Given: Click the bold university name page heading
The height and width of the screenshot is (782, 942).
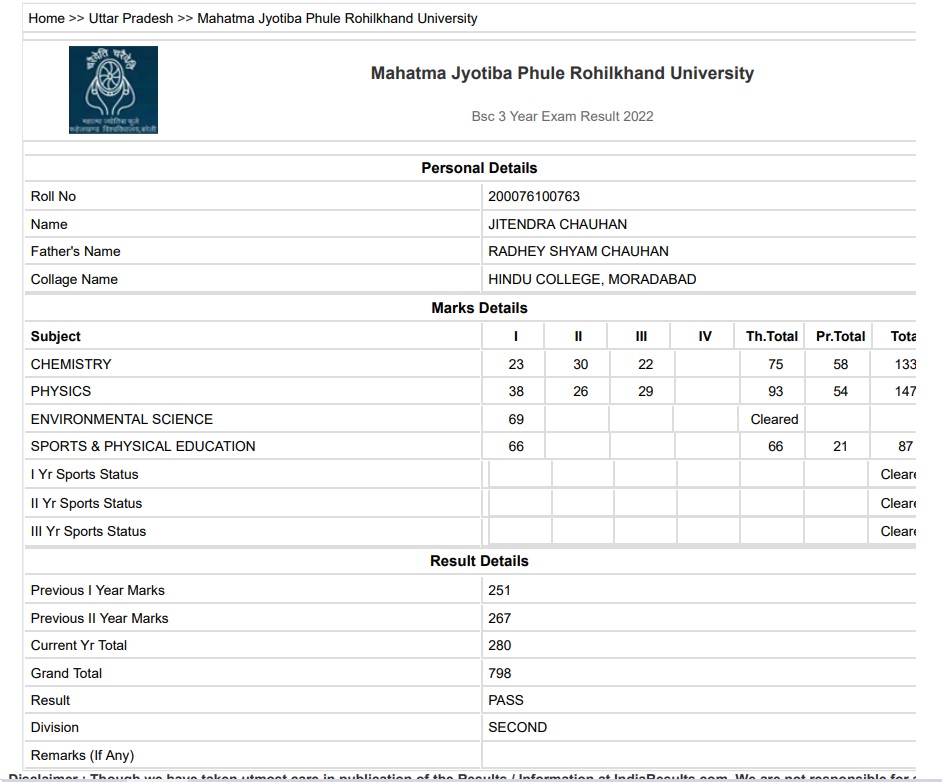Looking at the screenshot, I should (562, 73).
